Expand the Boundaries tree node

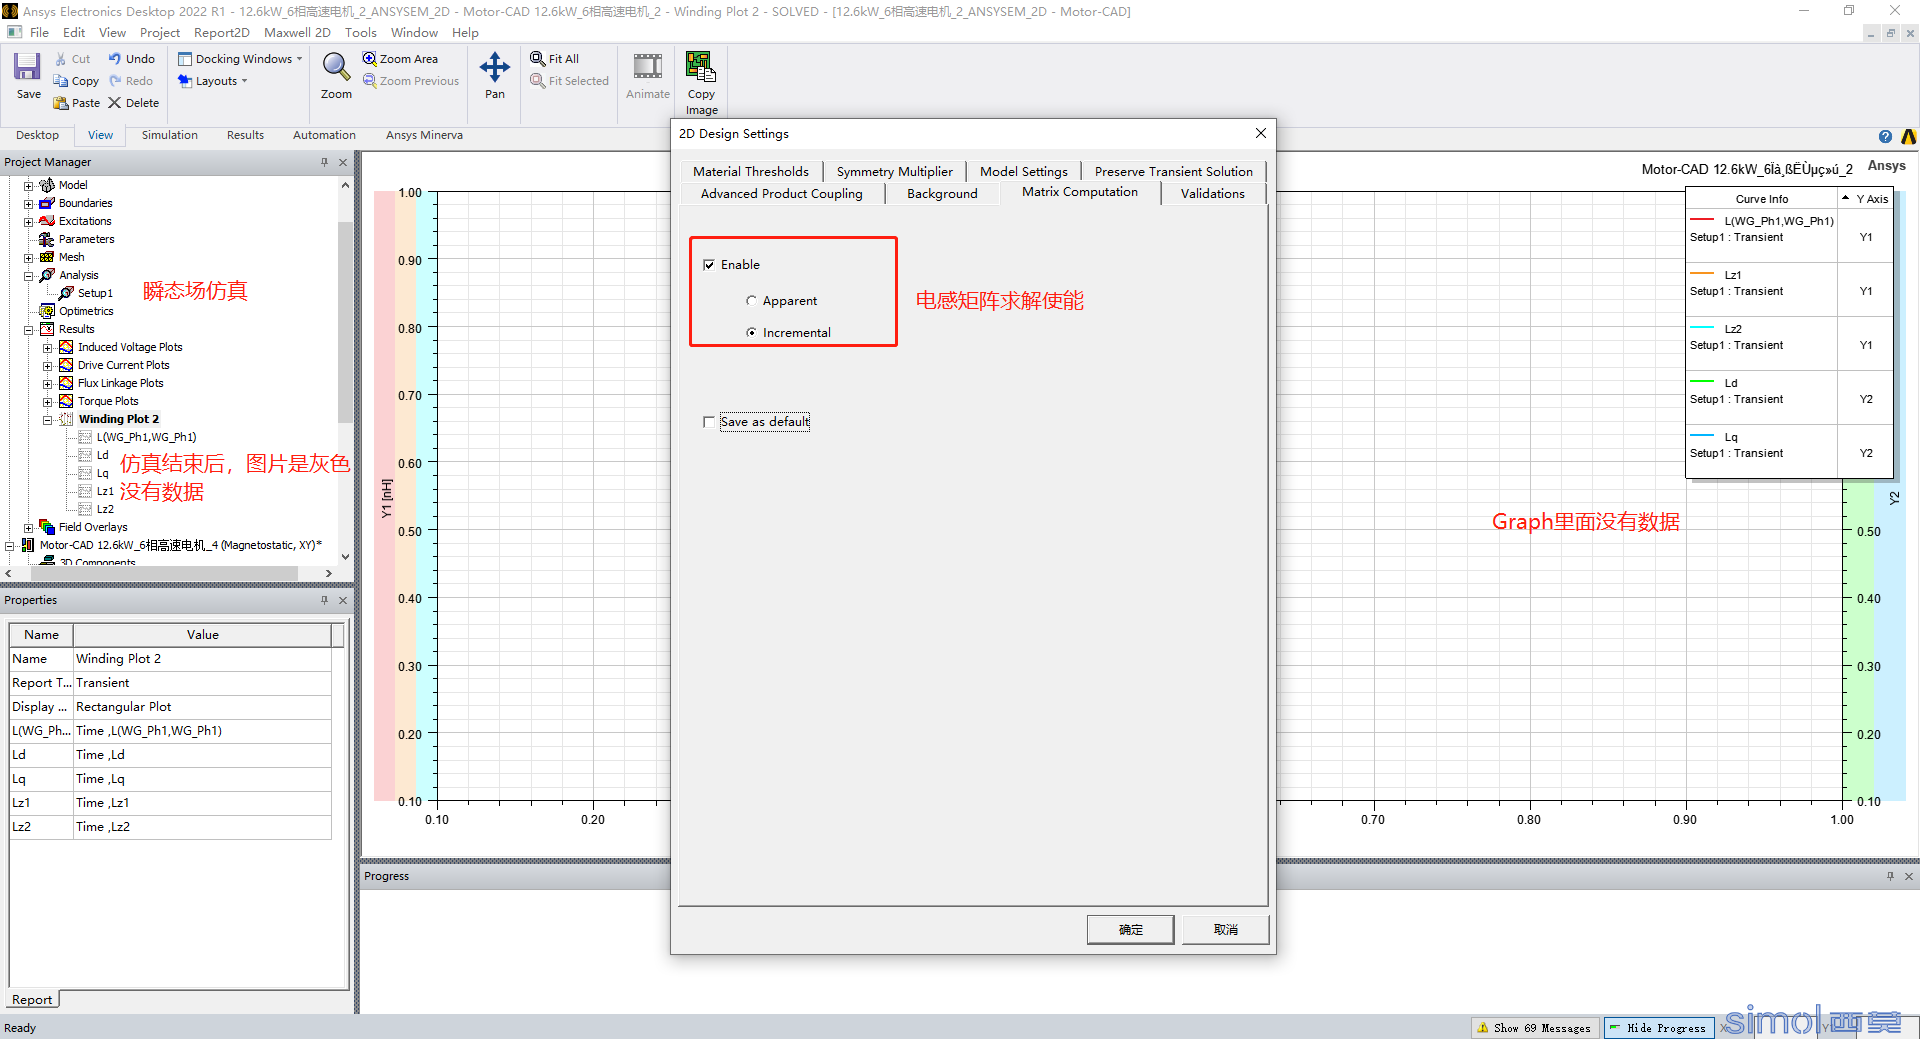pos(29,203)
